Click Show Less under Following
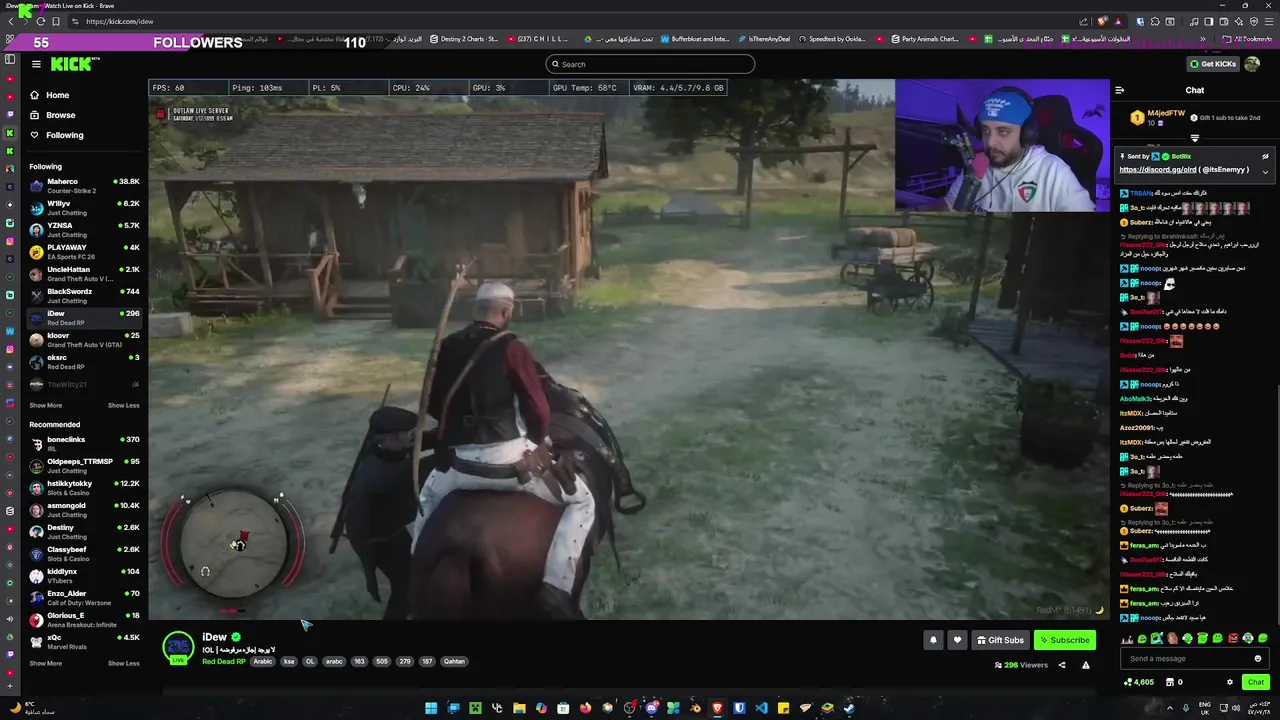This screenshot has width=1280, height=720. click(x=123, y=405)
